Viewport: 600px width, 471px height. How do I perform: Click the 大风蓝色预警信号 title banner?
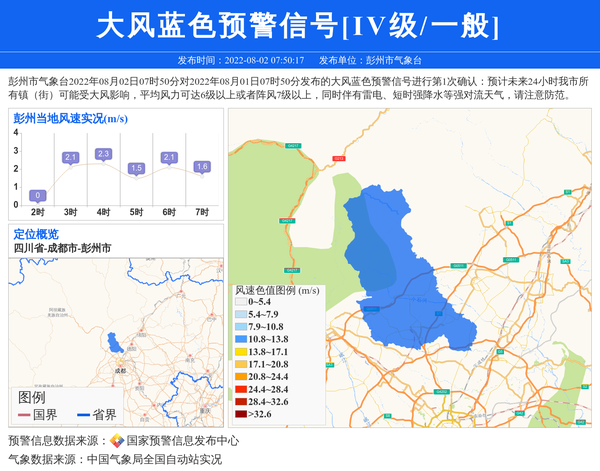point(299,26)
